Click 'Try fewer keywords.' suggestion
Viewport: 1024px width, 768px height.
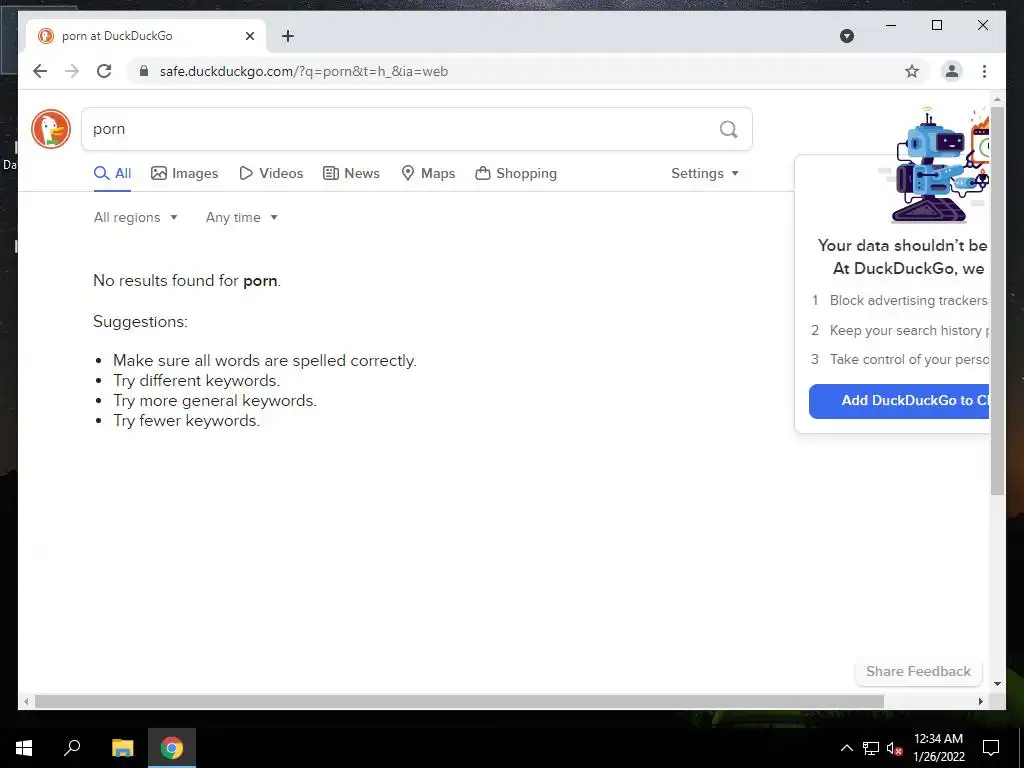(186, 421)
